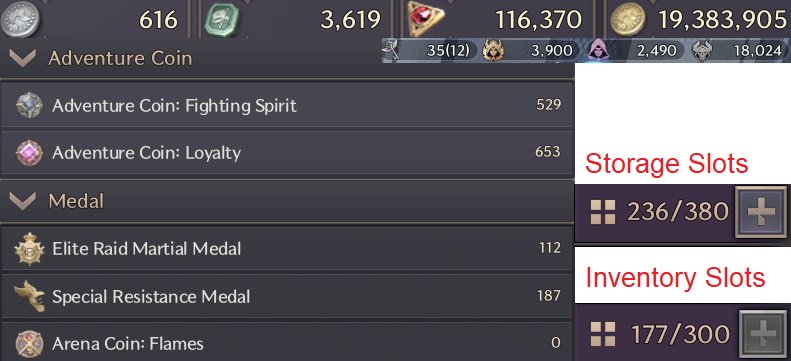Collapse the Adventure Coin section chevron

pos(23,58)
